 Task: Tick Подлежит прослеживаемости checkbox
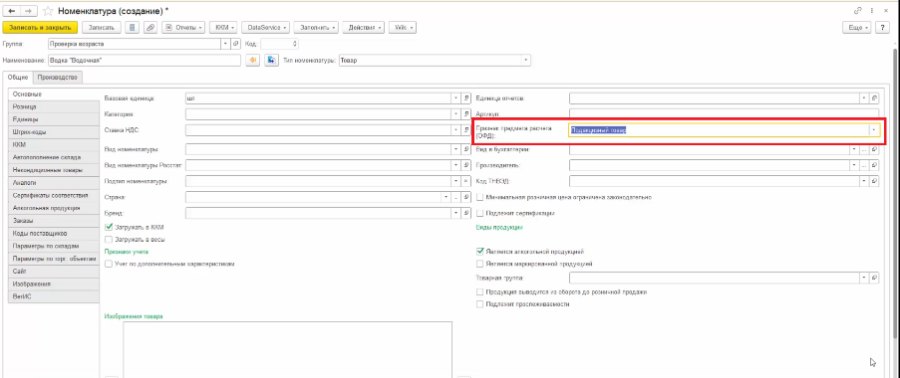[480, 305]
